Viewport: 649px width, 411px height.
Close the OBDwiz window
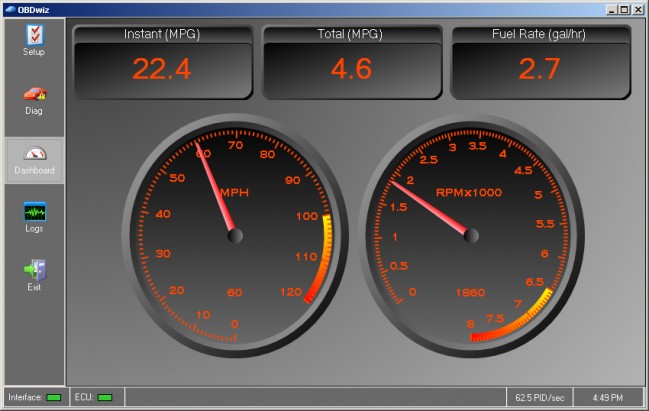pos(638,10)
